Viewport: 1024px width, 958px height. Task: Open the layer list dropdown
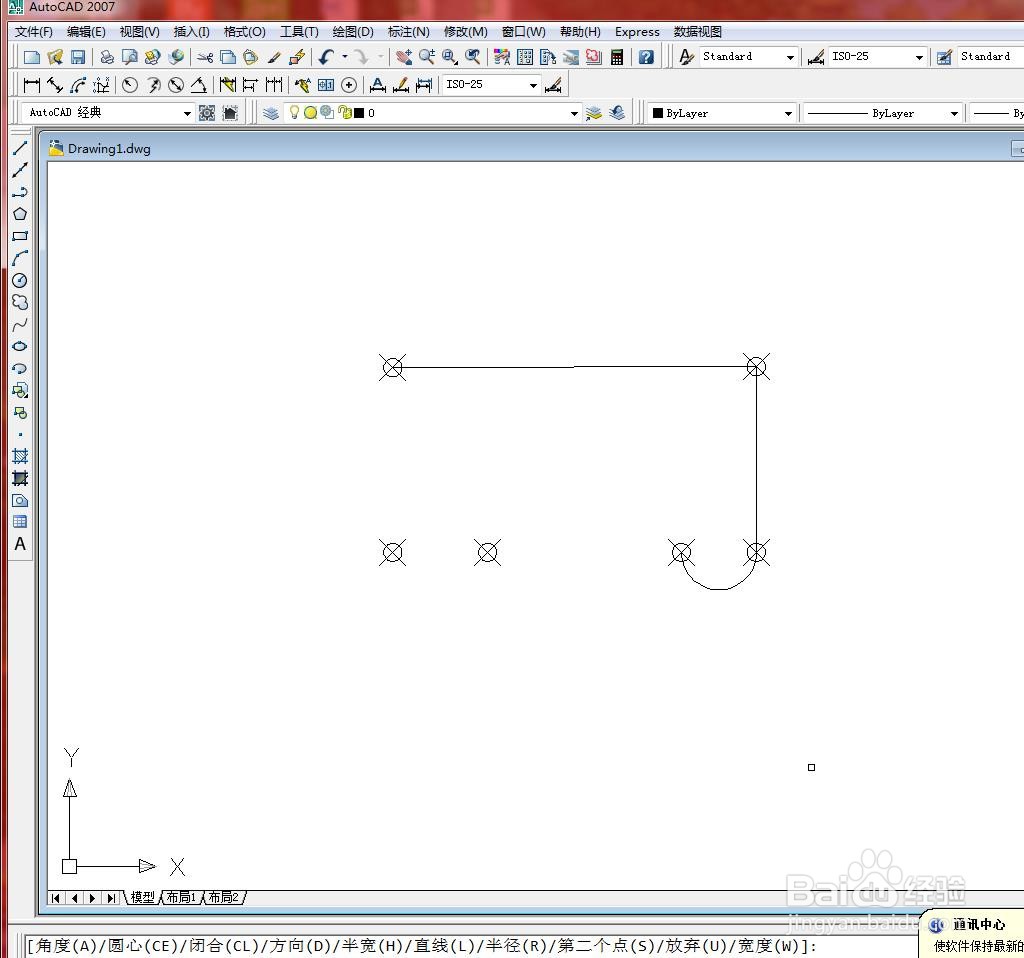(x=574, y=114)
